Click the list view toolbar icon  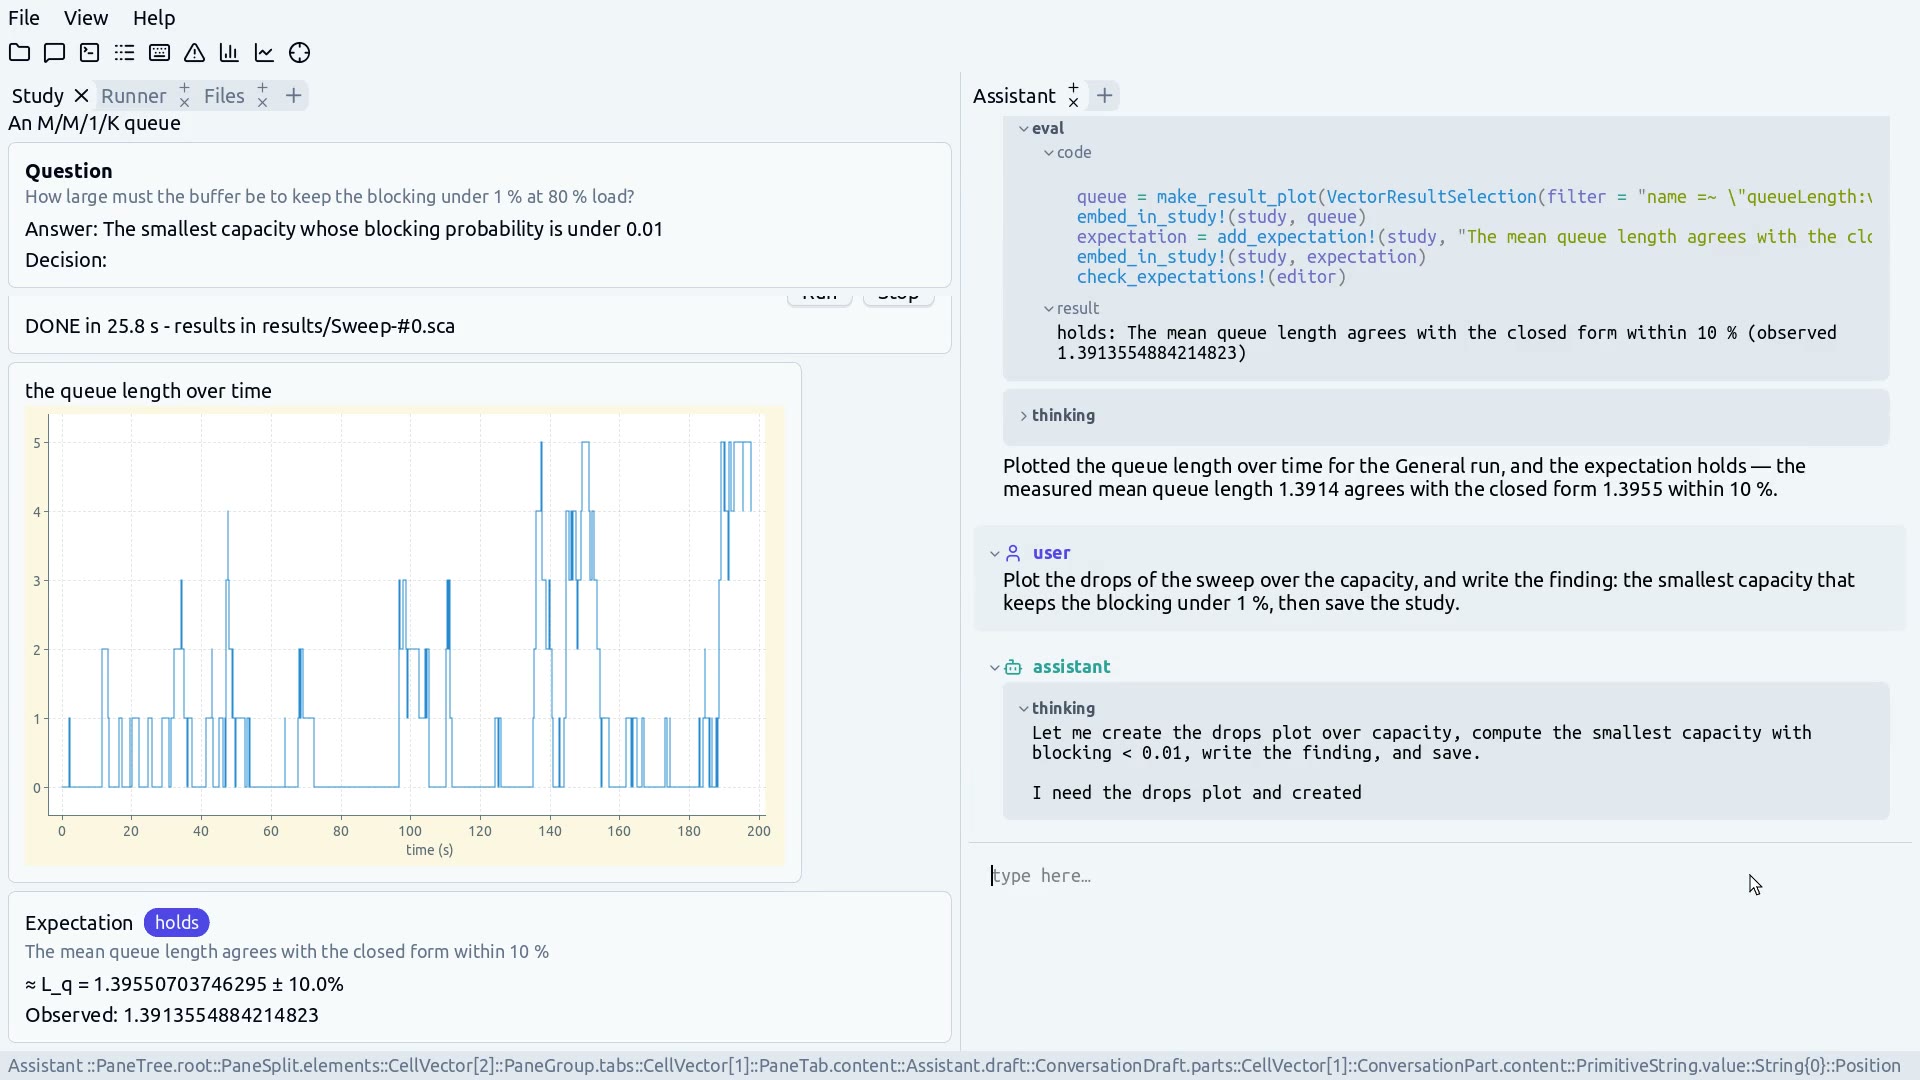point(124,53)
